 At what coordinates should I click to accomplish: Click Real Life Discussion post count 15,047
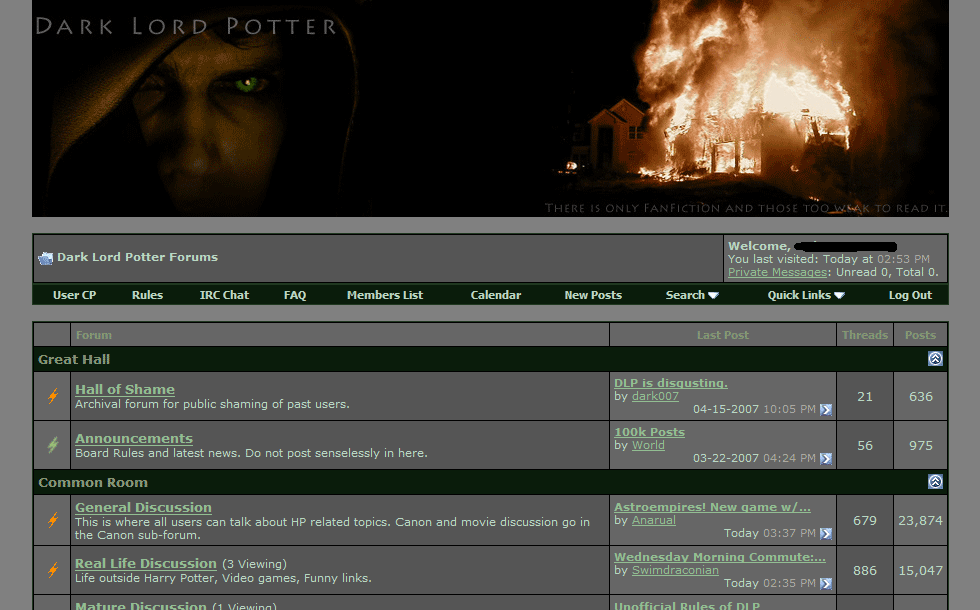tap(921, 571)
